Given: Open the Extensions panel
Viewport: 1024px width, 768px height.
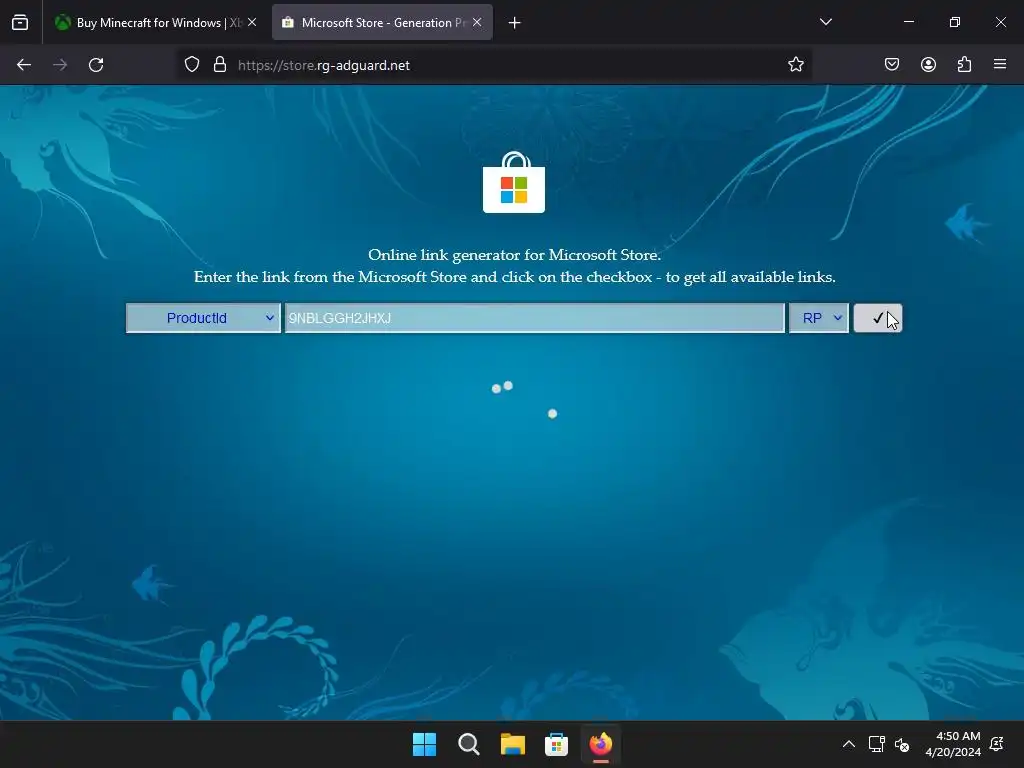Looking at the screenshot, I should [964, 64].
